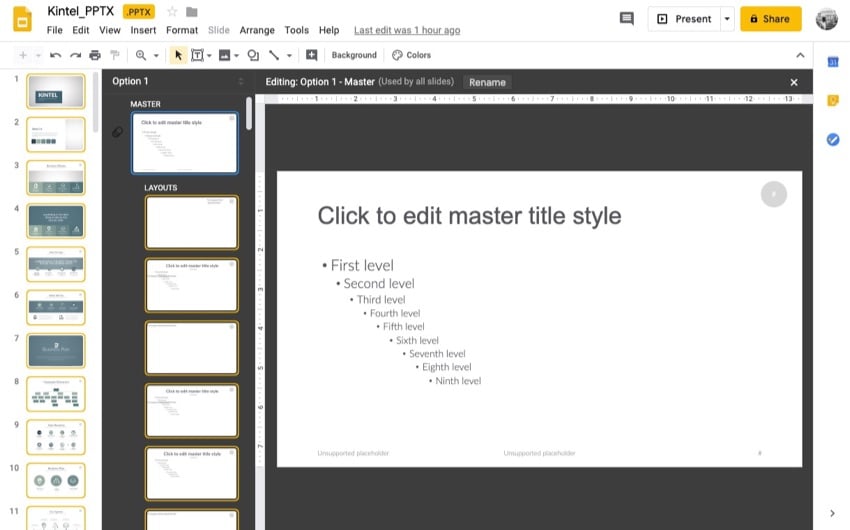The height and width of the screenshot is (530, 850).
Task: Click the yellow Share button
Action: point(770,19)
